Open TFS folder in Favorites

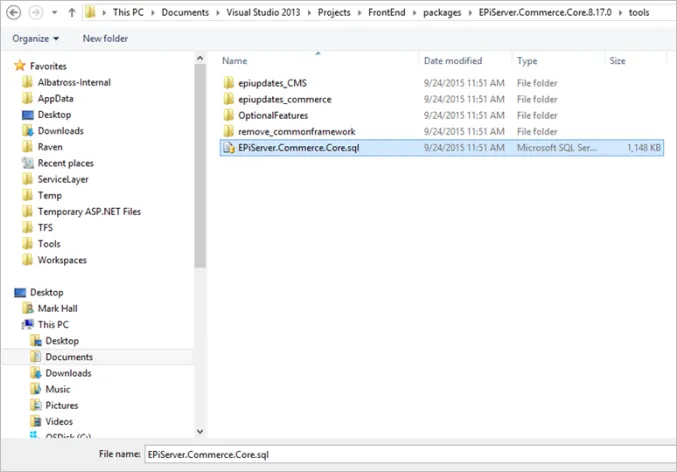[45, 228]
